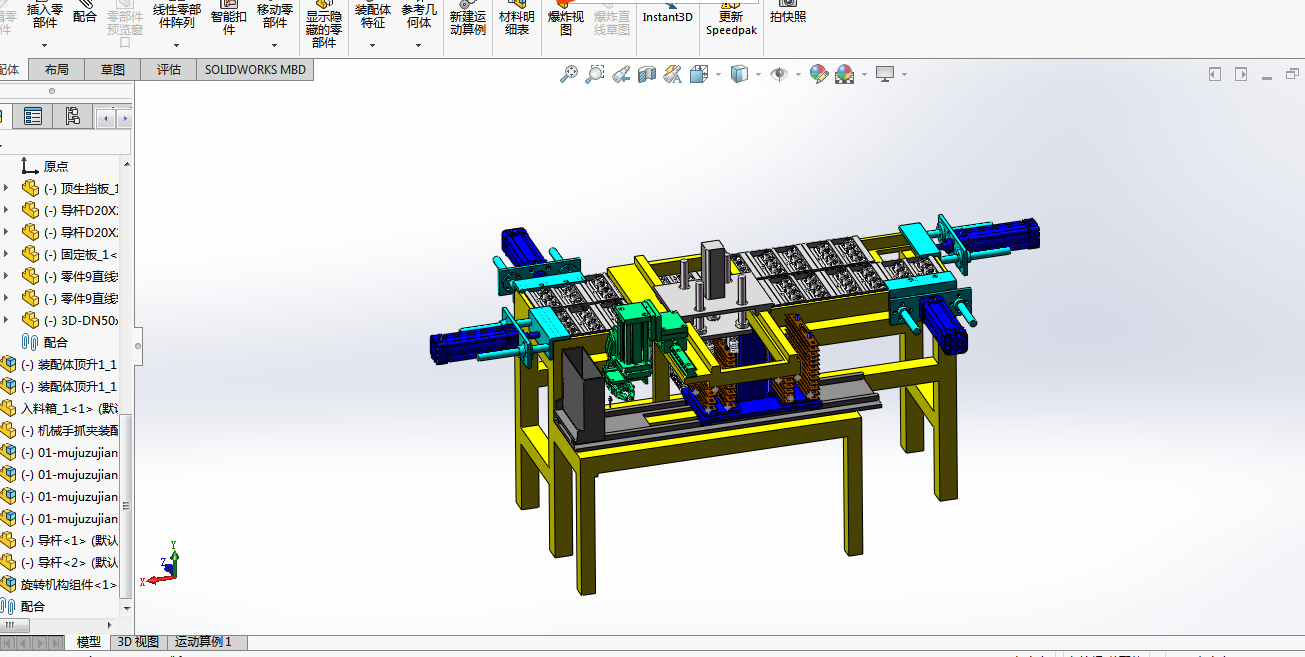Expand the 固定板_1 tree node

7,255
